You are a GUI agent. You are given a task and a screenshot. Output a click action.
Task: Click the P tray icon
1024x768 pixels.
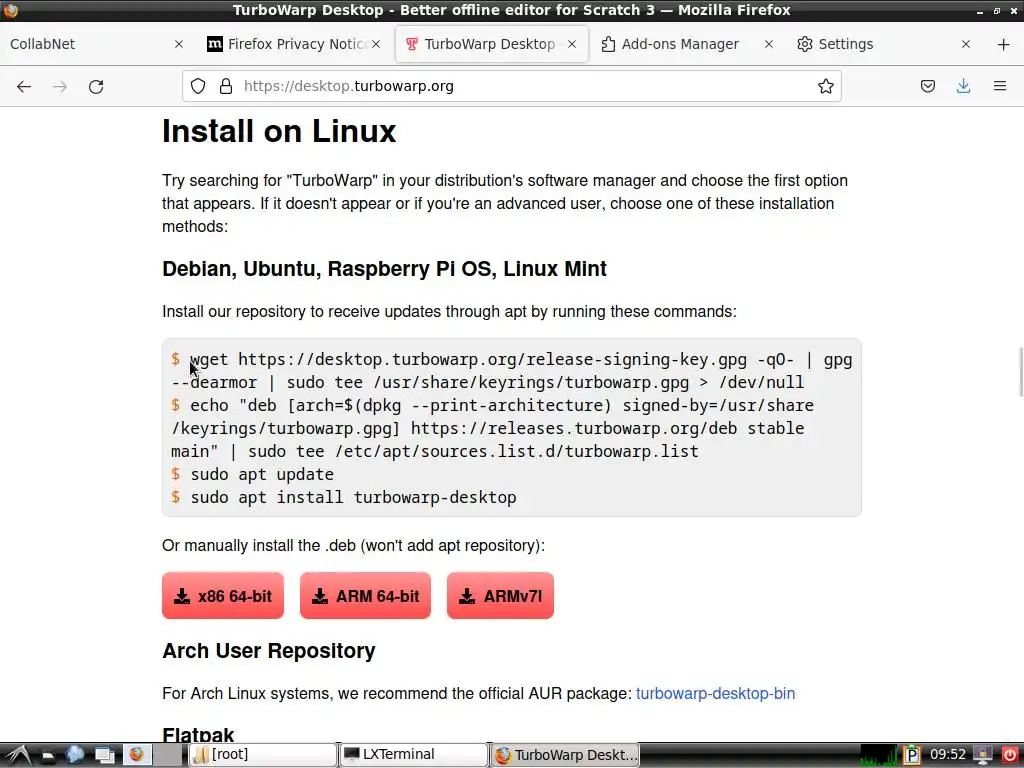pos(911,755)
